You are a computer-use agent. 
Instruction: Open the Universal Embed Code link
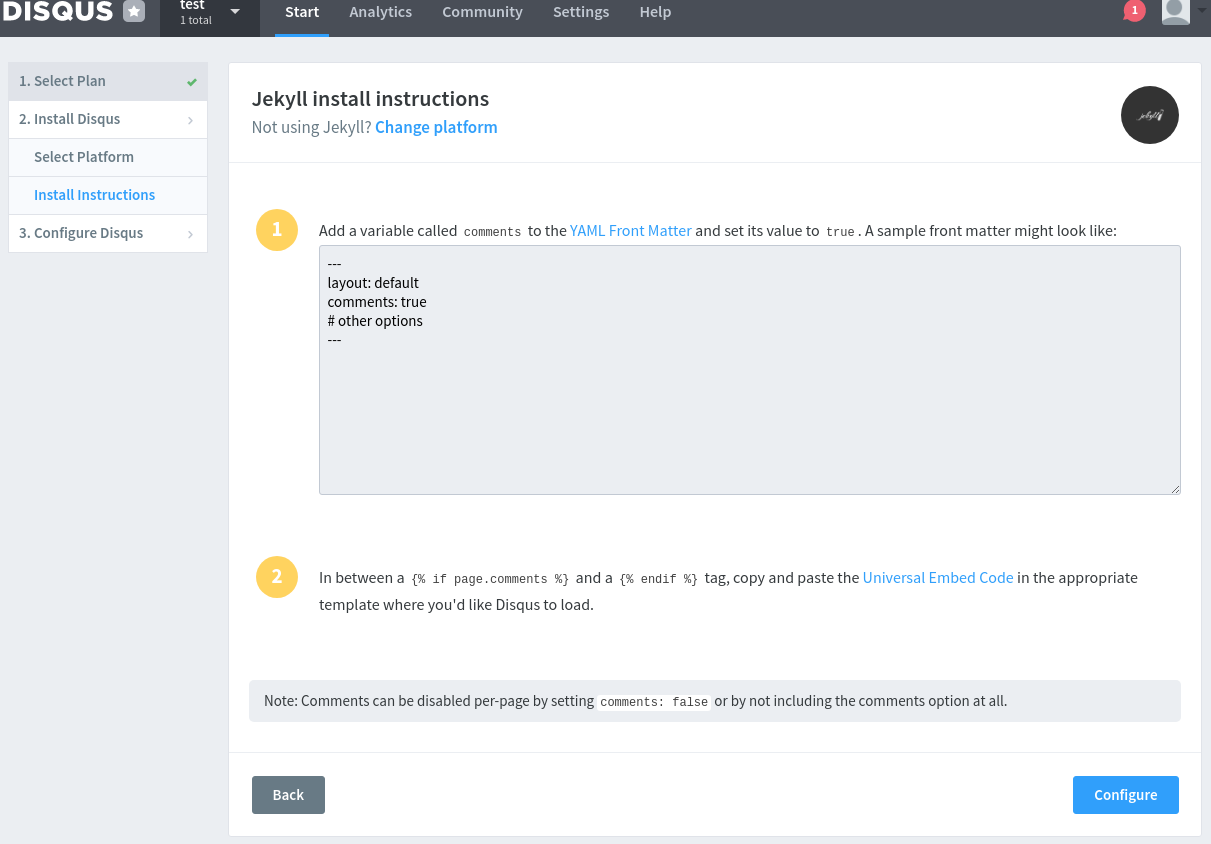938,577
